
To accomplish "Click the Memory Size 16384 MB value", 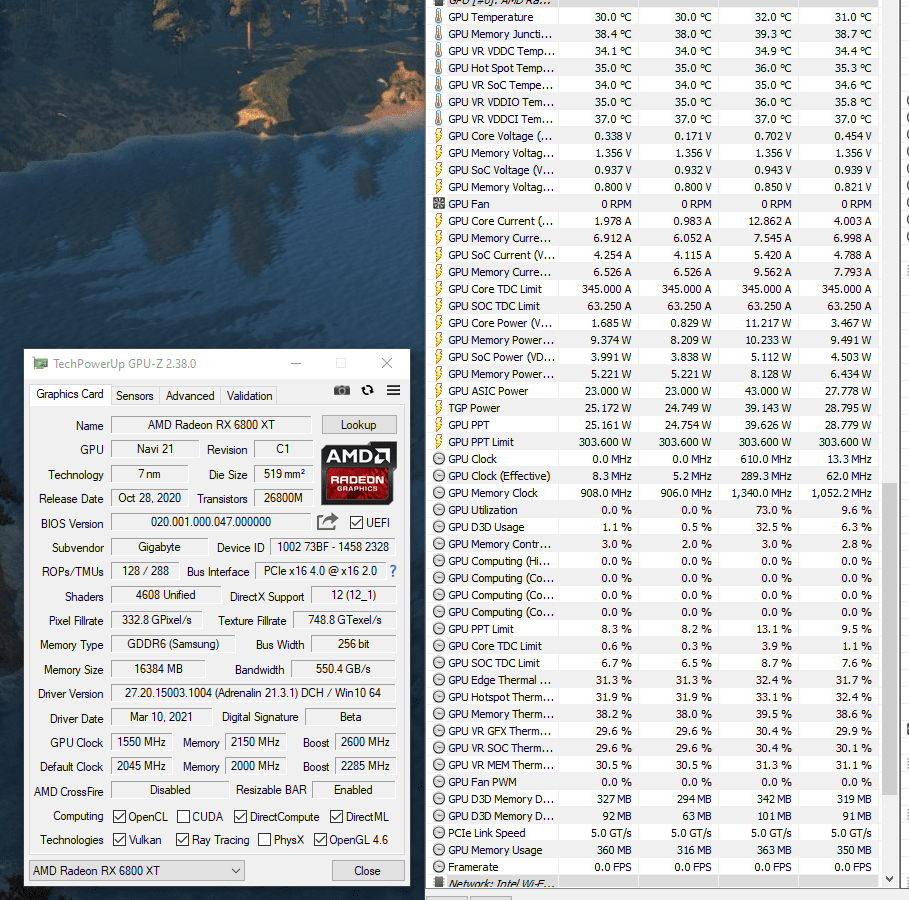I will 158,669.
